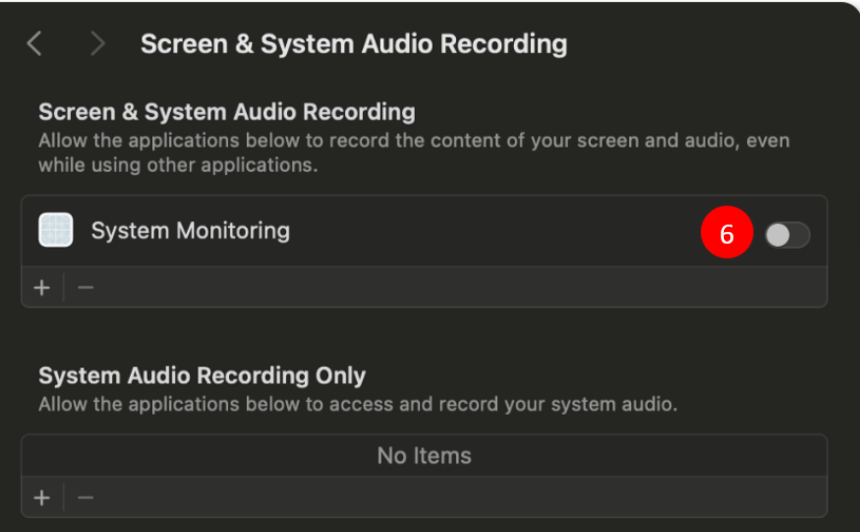Remove app from Screen & System Audio Recording list
The image size is (860, 532).
click(x=86, y=288)
